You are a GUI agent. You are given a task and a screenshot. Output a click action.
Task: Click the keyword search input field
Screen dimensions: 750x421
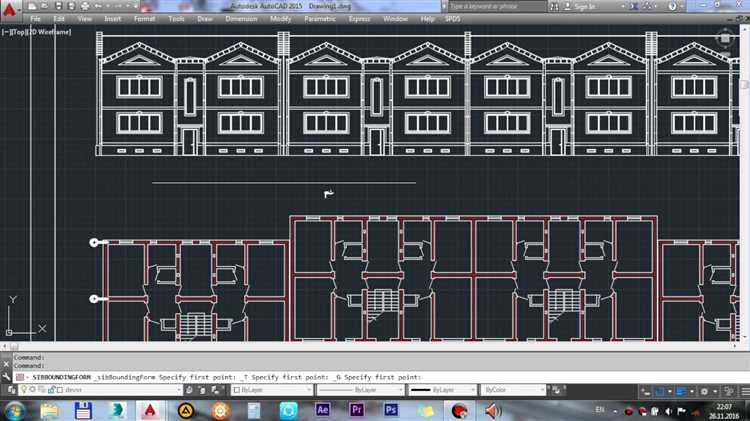tap(500, 6)
